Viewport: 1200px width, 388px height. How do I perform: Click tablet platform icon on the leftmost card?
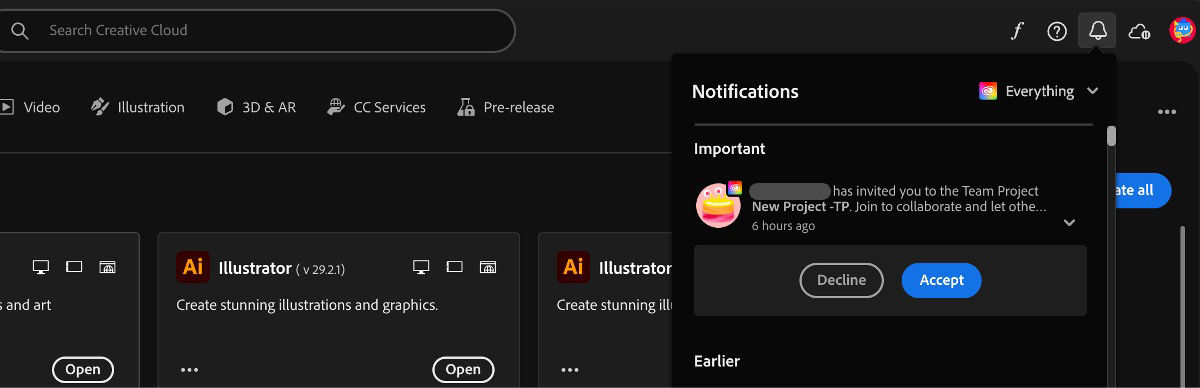(x=74, y=267)
